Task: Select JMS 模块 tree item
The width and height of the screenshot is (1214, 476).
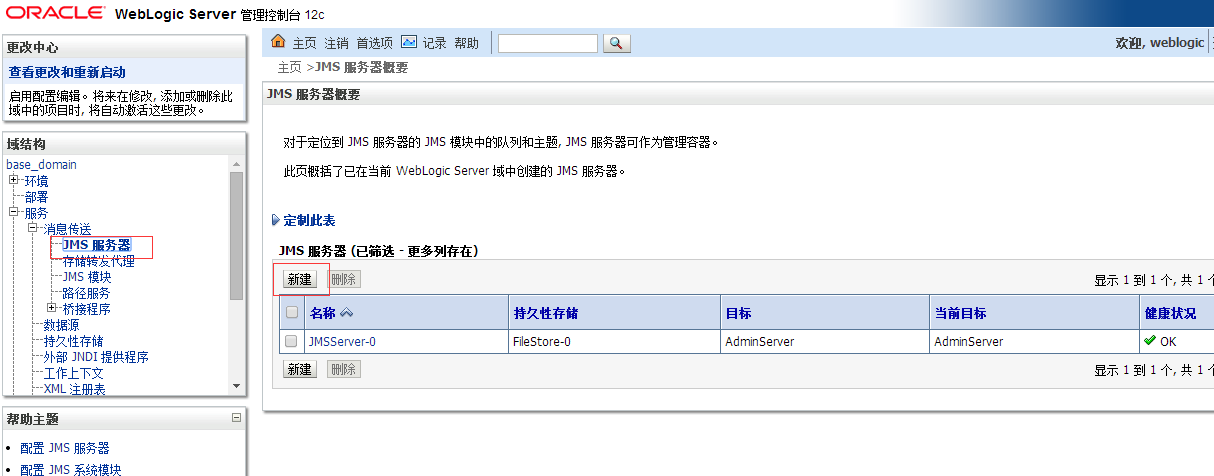Action: click(x=87, y=277)
